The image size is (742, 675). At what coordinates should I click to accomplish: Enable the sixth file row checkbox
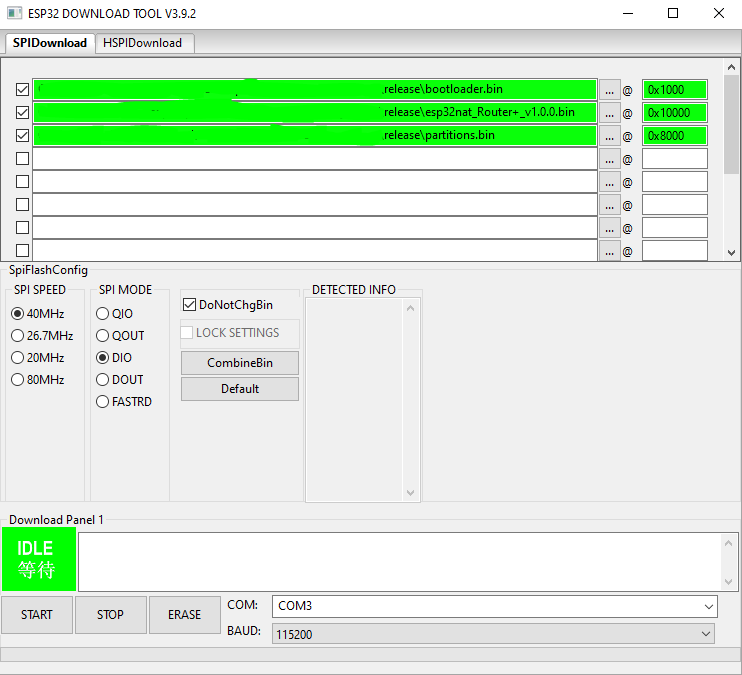(x=22, y=204)
